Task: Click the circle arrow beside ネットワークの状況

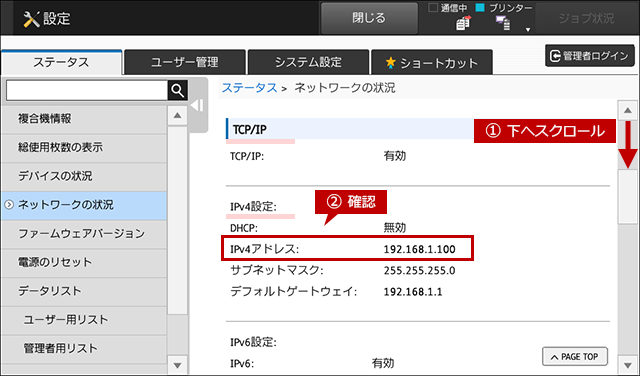Action: click(9, 205)
